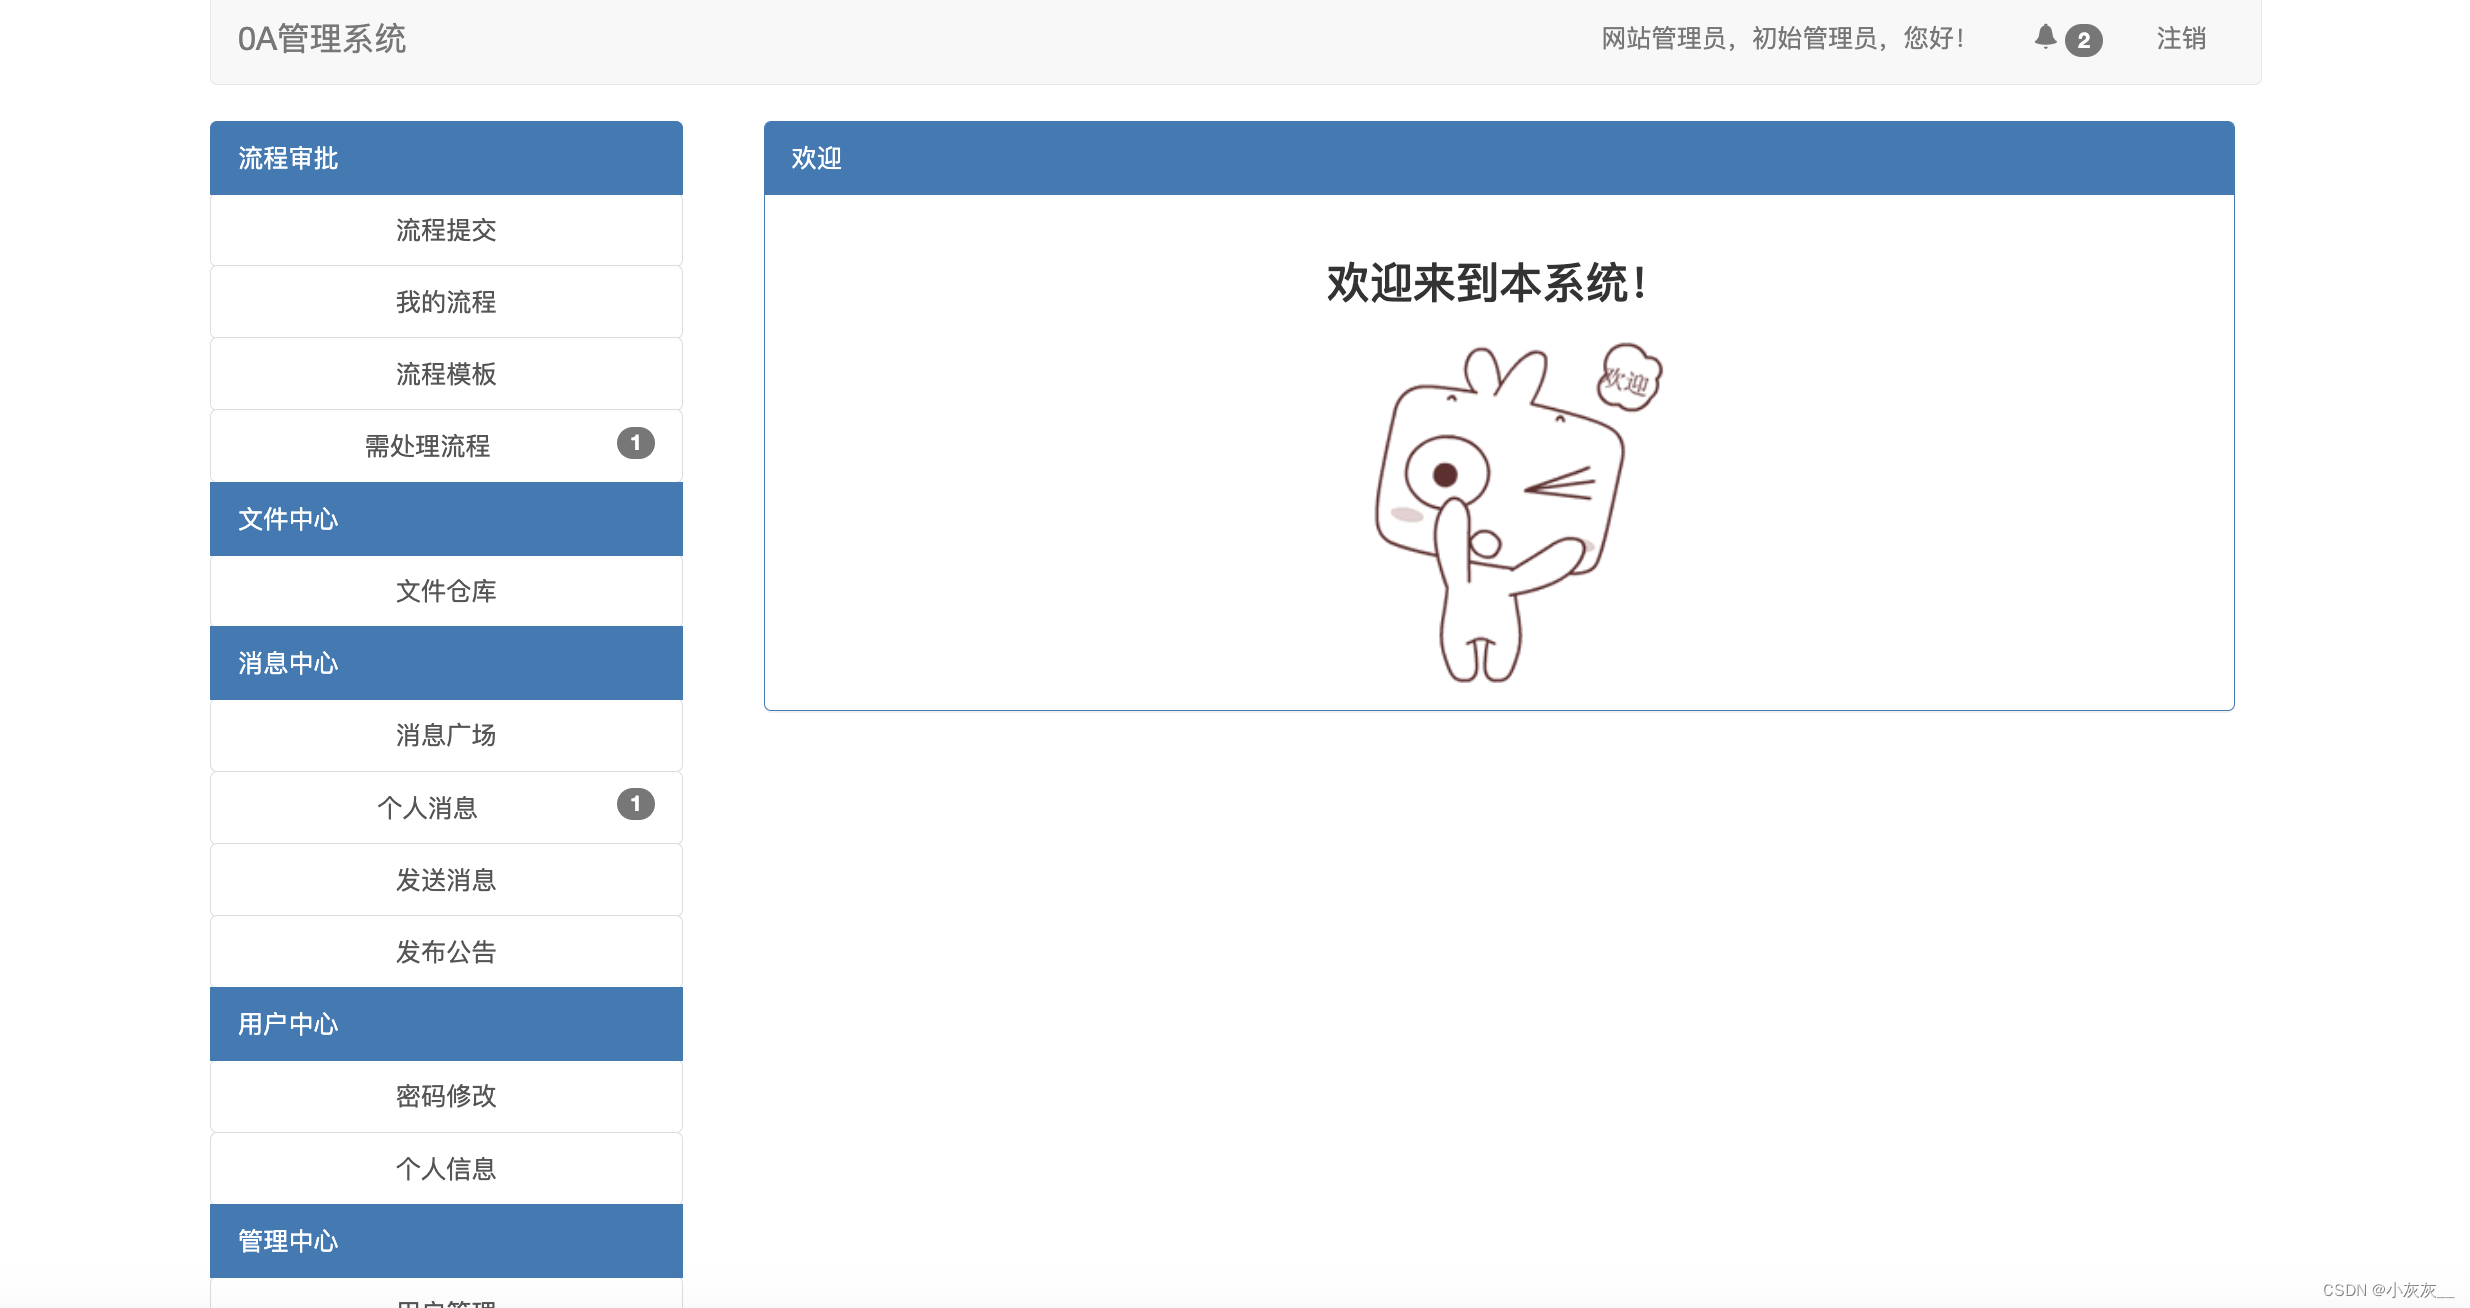This screenshot has height=1308, width=2470.
Task: Click the badge on 个人消息
Action: 636,803
